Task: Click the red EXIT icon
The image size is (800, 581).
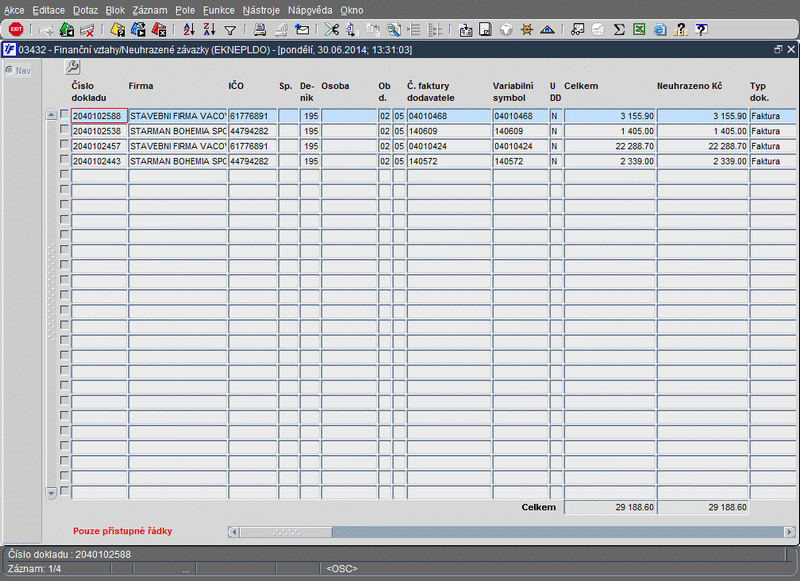Action: click(16, 30)
